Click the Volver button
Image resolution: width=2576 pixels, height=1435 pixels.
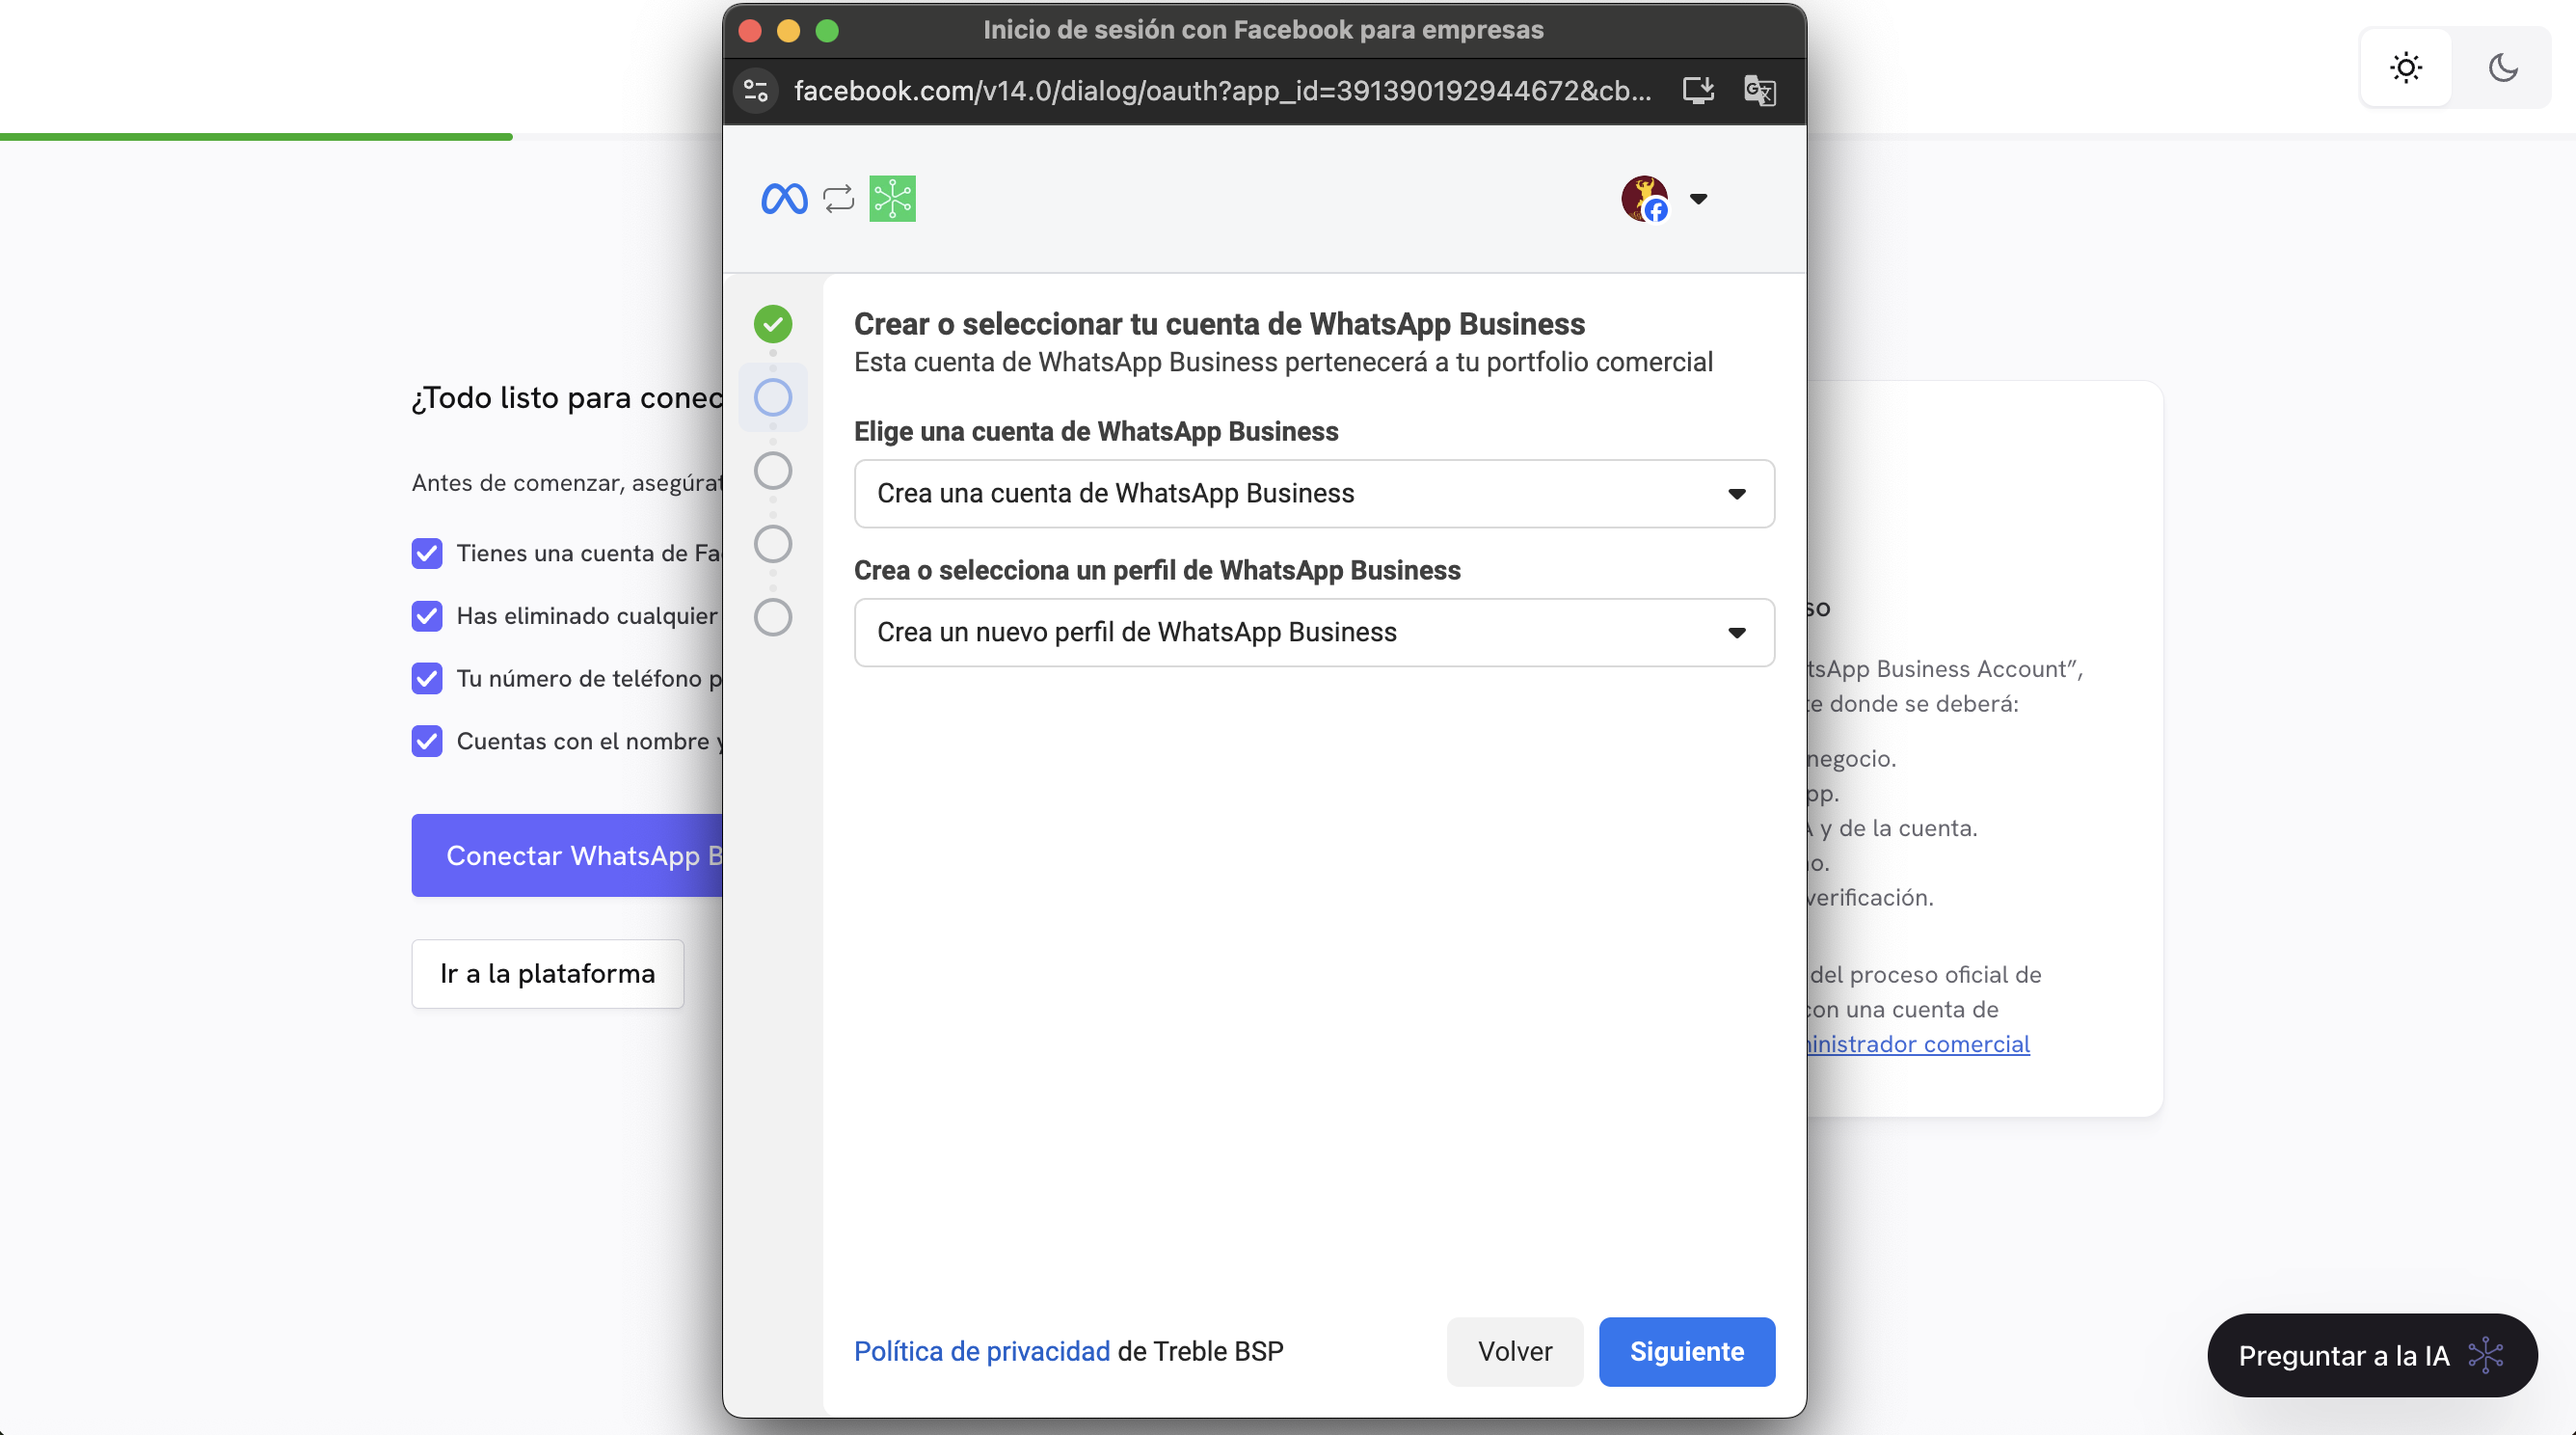click(x=1515, y=1352)
